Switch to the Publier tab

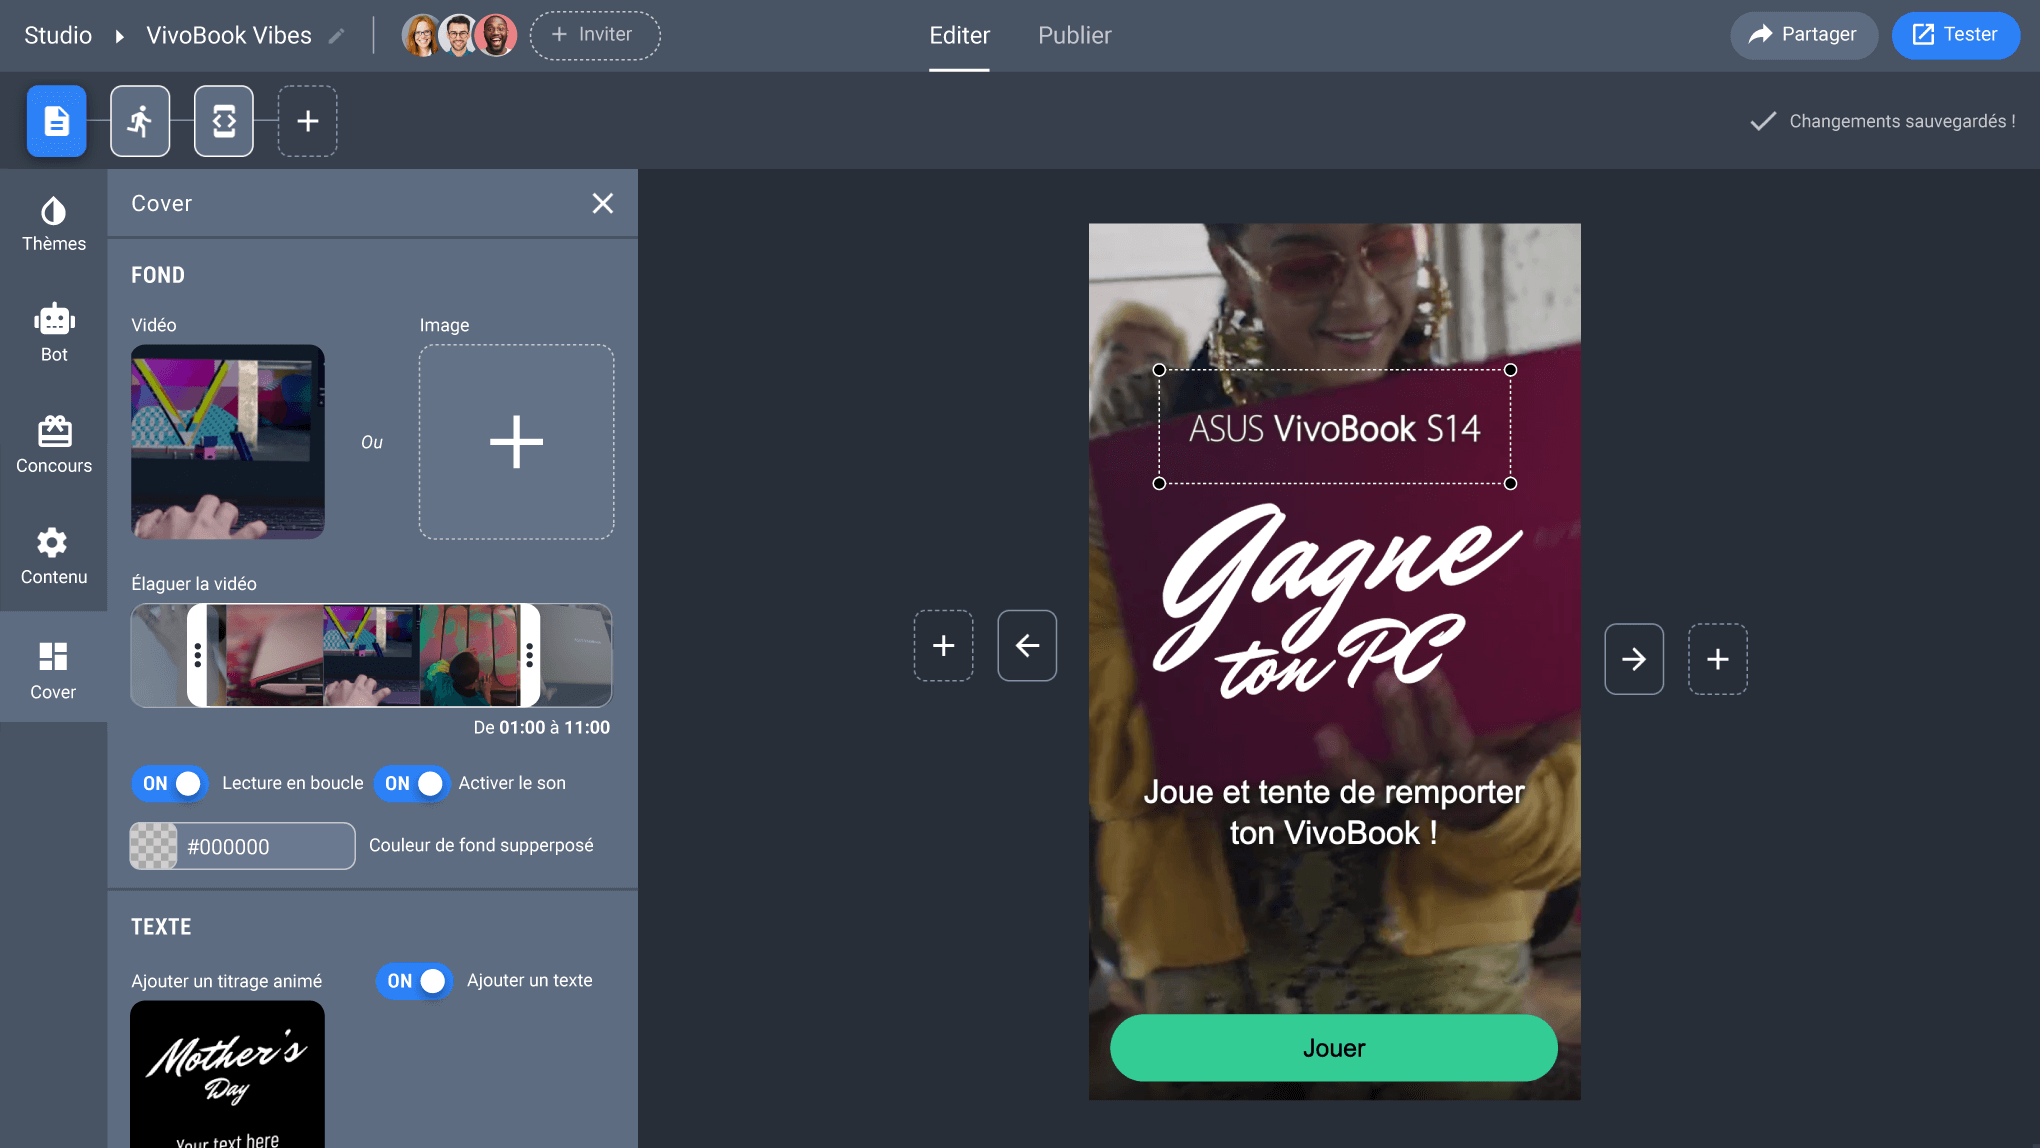click(1074, 36)
